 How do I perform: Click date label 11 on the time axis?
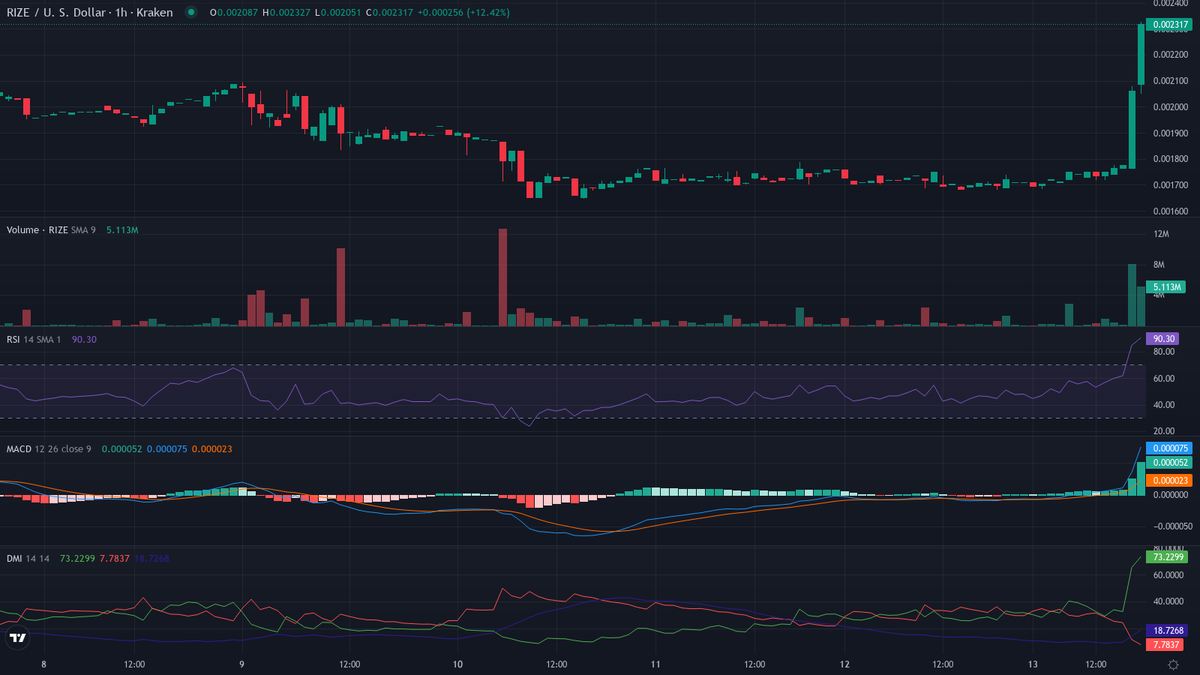click(656, 664)
